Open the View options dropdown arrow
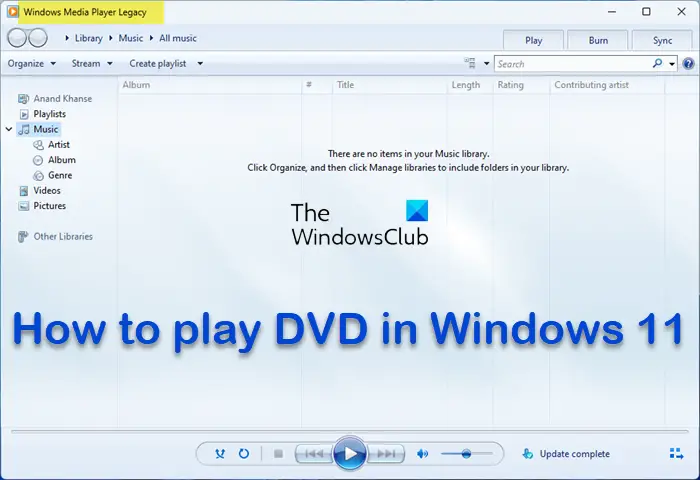The width and height of the screenshot is (700, 480). click(x=487, y=63)
